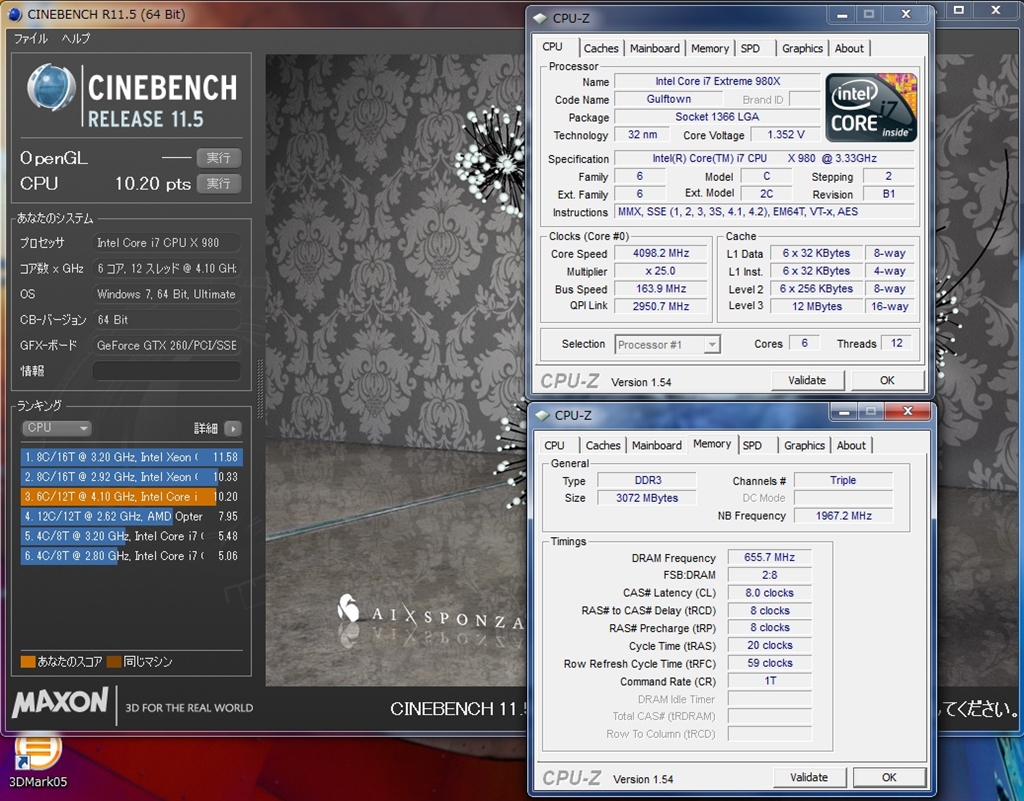1024x801 pixels.
Task: Click the MAXON logo at bottom left
Action: [60, 702]
